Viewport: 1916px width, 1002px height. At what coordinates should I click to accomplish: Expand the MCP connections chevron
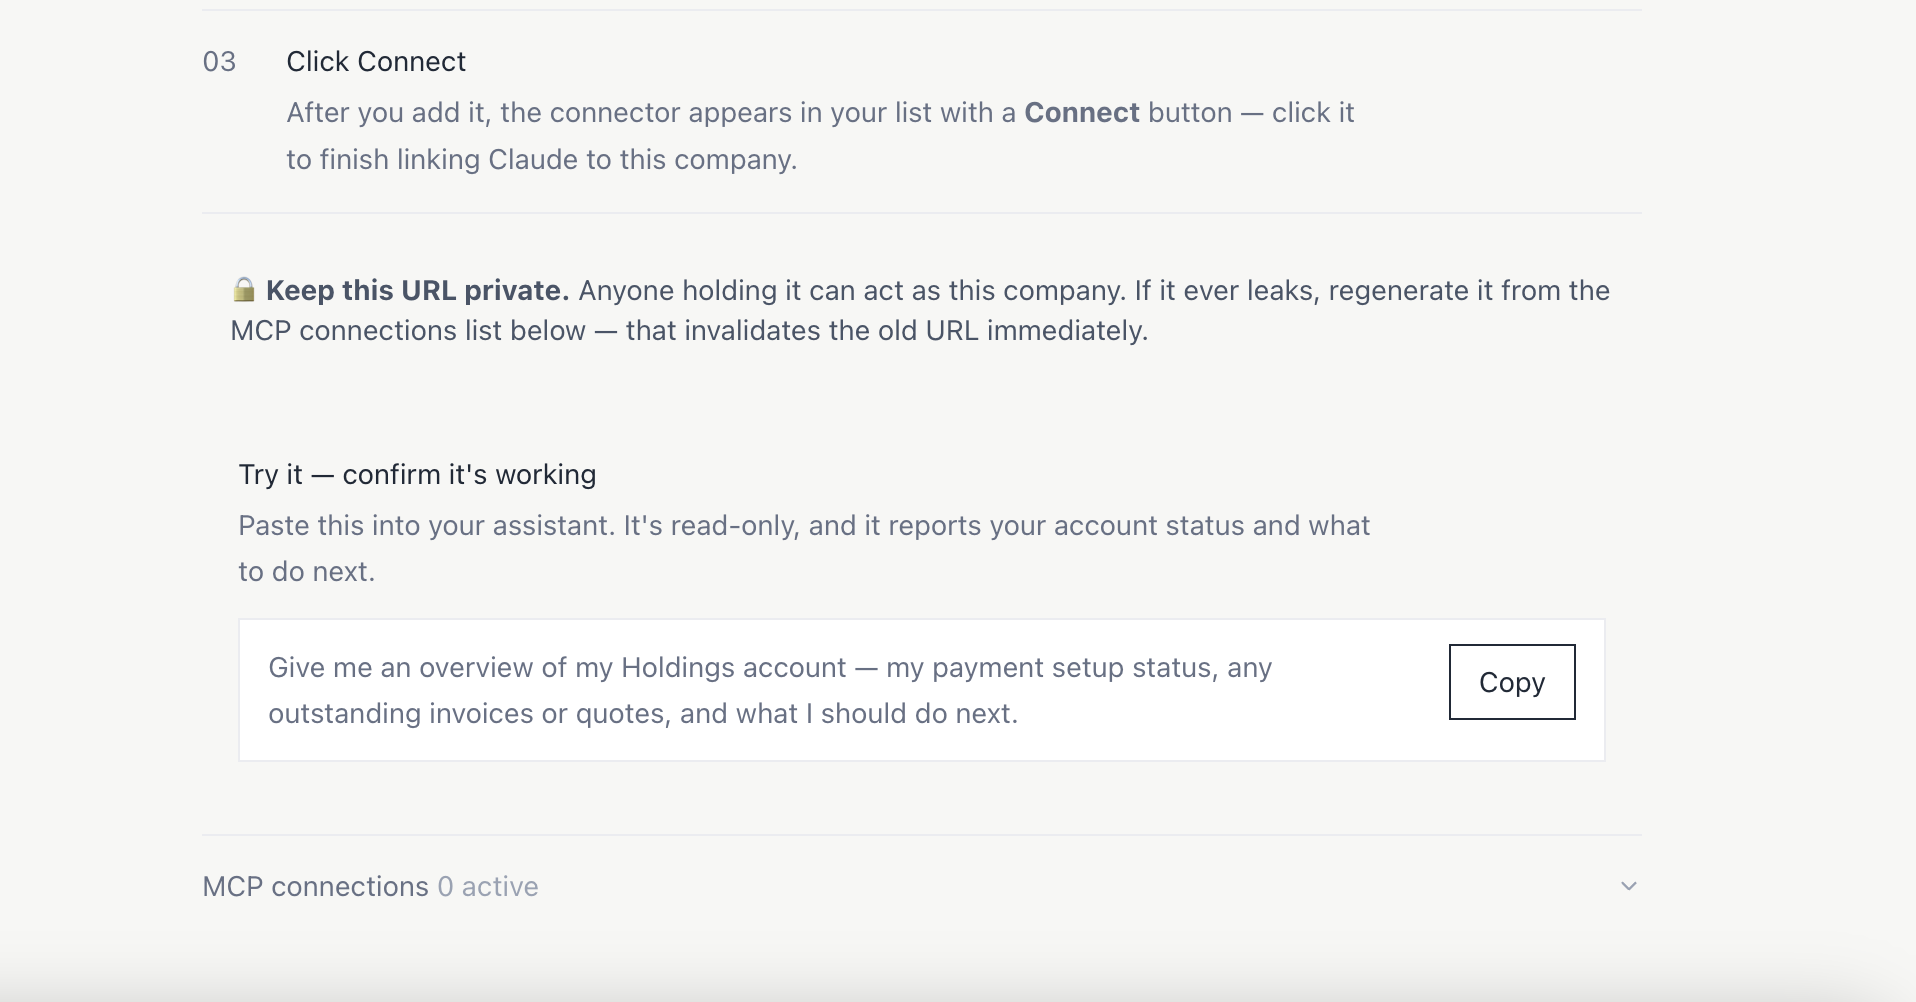(1628, 886)
